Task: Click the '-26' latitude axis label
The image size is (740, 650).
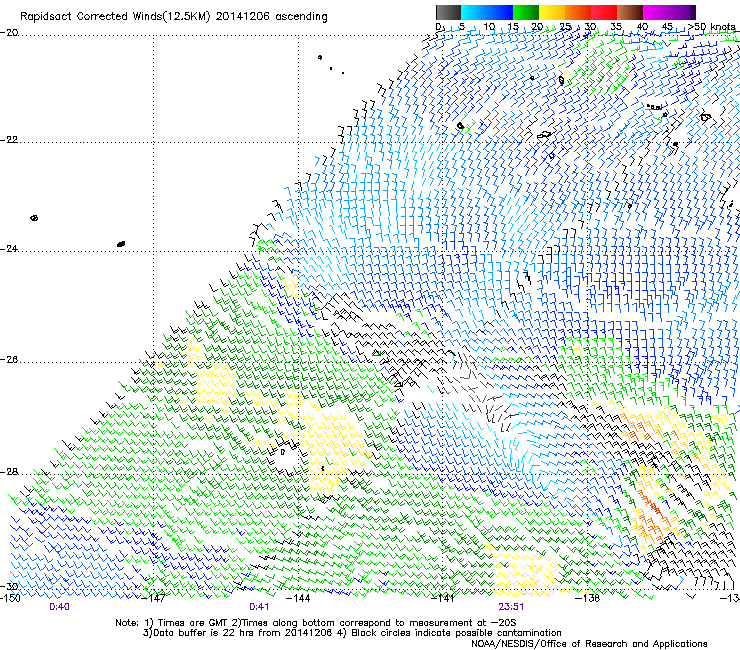Action: coord(9,360)
